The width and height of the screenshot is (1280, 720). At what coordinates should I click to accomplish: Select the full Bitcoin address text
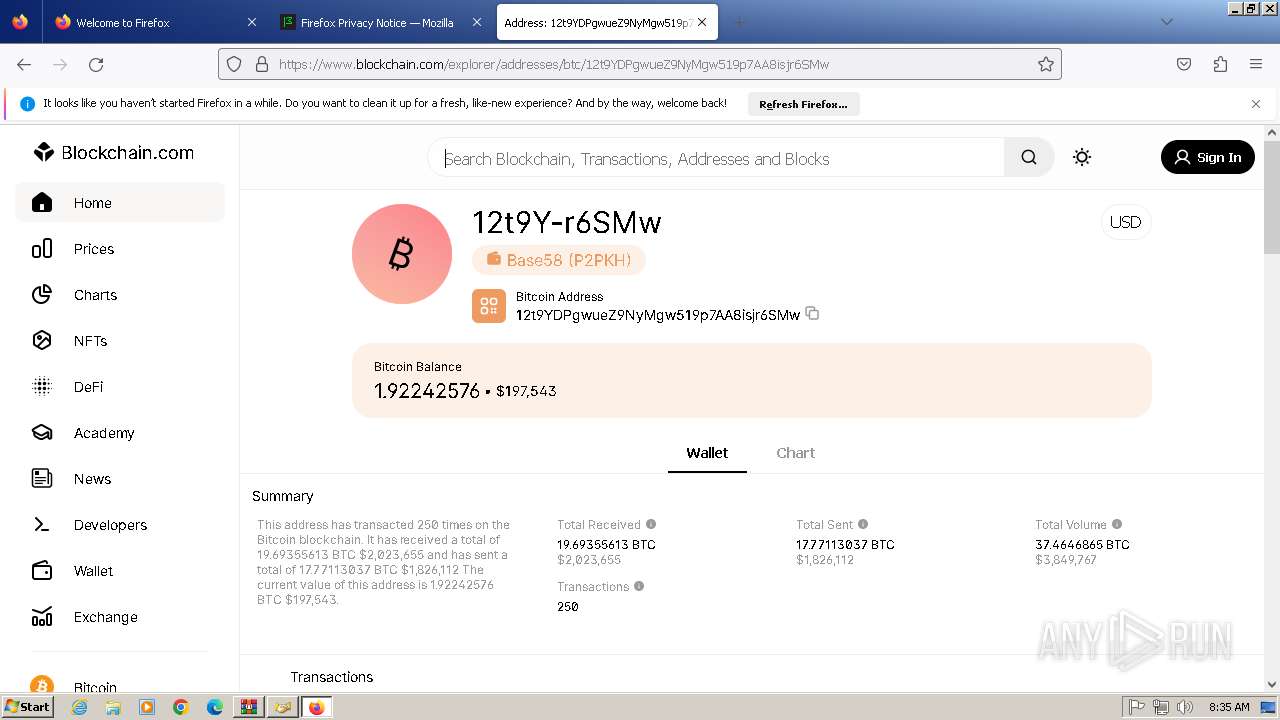tap(658, 315)
